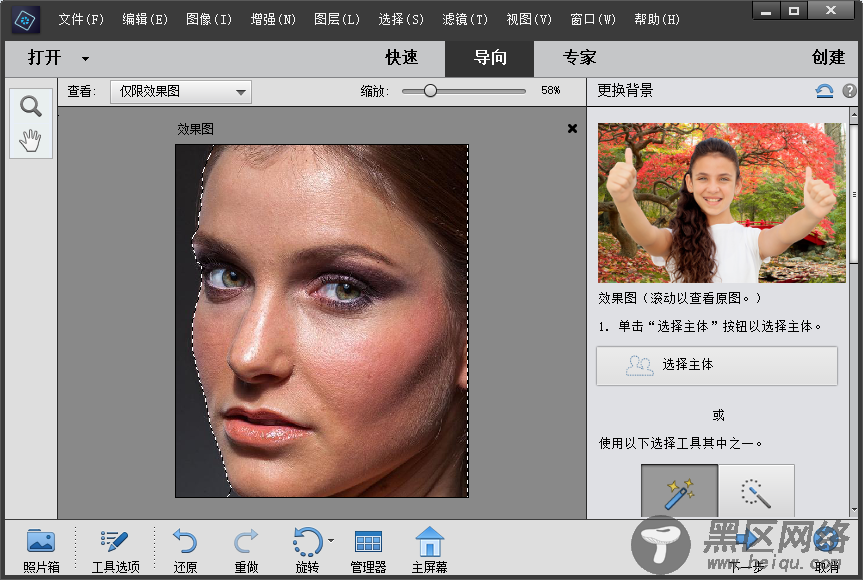Click the 打开 button
Screen dimensions: 863x580
[x=44, y=58]
